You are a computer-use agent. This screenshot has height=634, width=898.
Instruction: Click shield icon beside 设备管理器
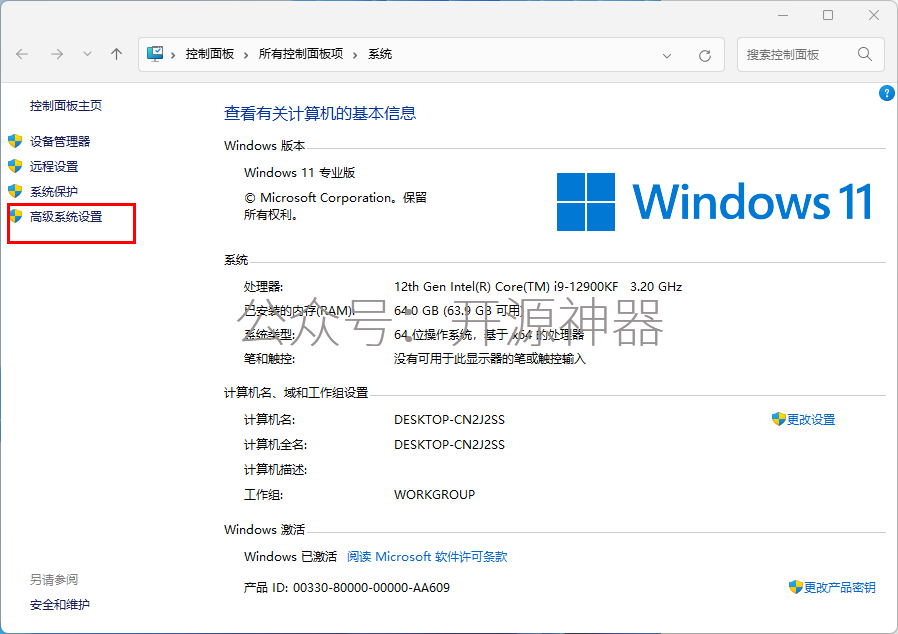(x=15, y=141)
